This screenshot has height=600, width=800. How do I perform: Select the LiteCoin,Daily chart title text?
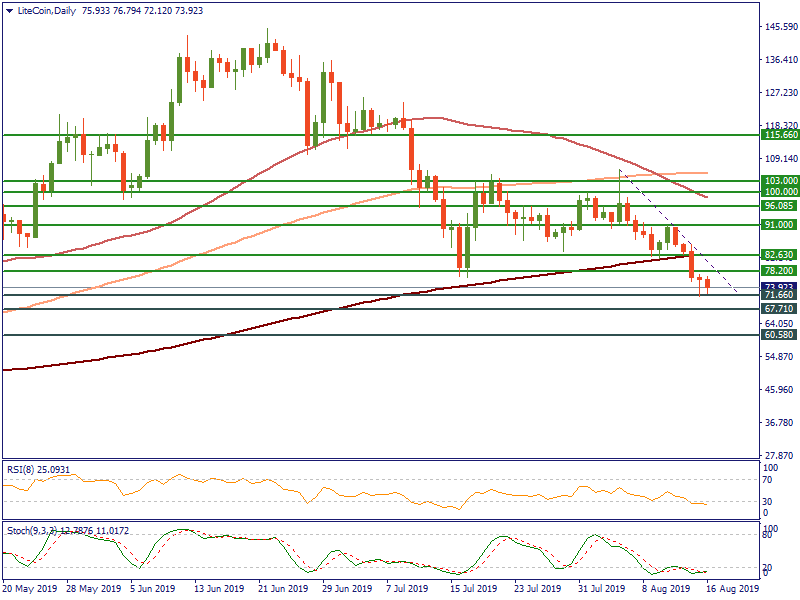click(46, 11)
